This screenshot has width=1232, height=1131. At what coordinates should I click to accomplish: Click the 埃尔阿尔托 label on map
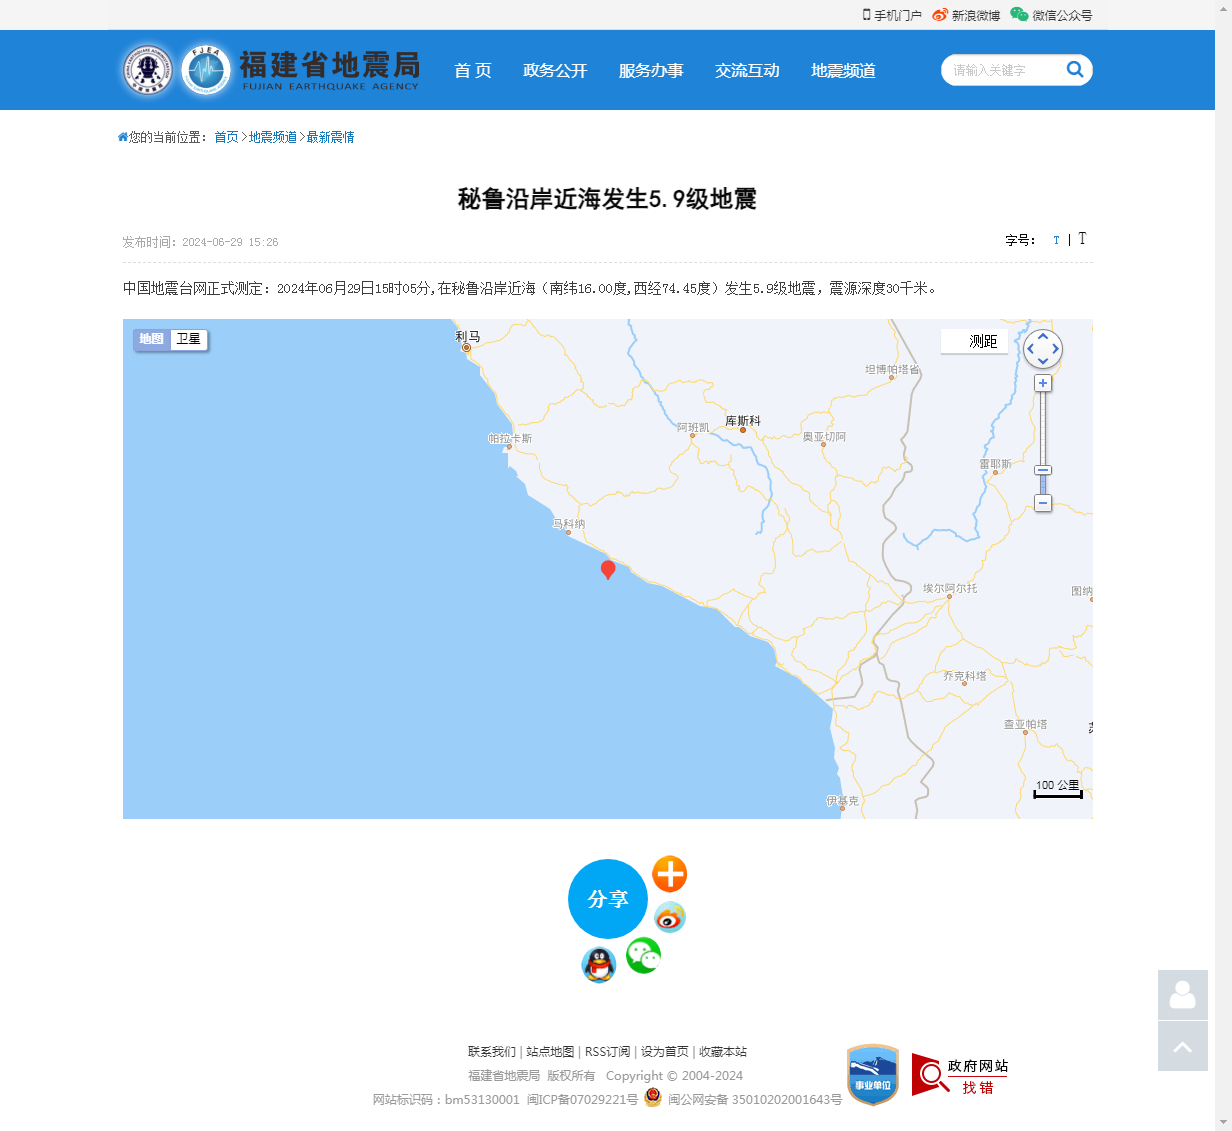click(950, 588)
